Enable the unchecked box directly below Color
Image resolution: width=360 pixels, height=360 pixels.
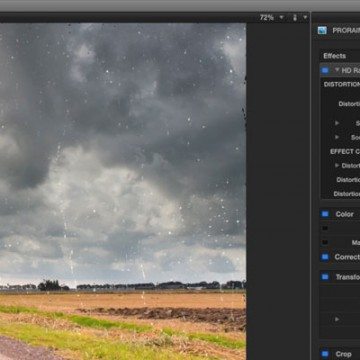(x=325, y=228)
